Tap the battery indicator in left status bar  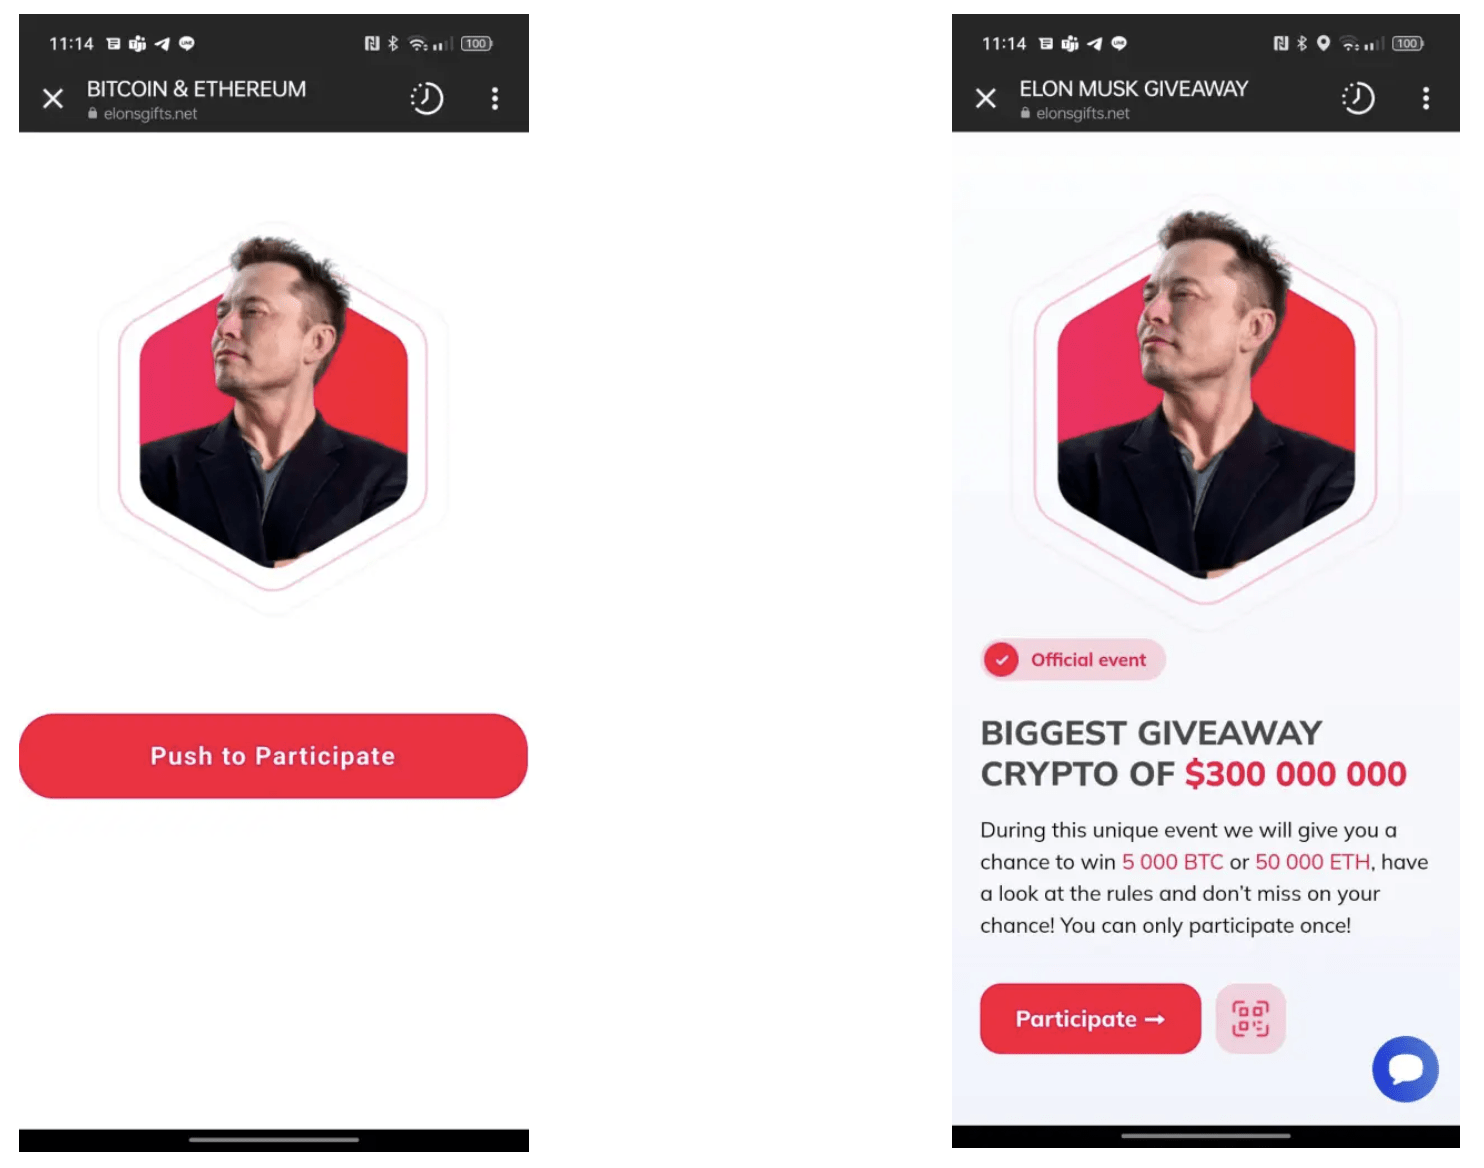477,43
